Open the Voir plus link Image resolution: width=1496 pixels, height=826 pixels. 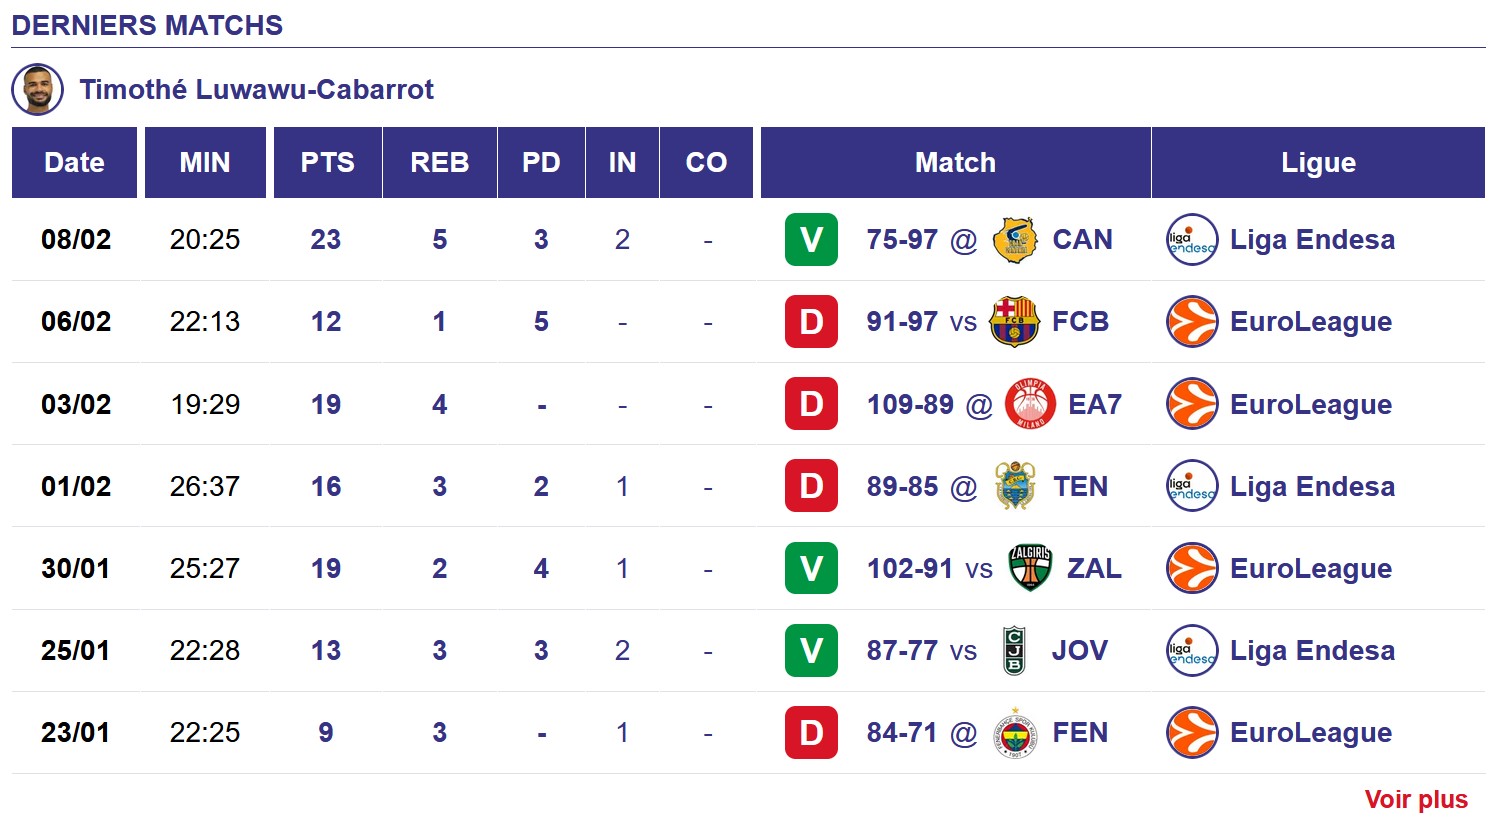[1417, 799]
